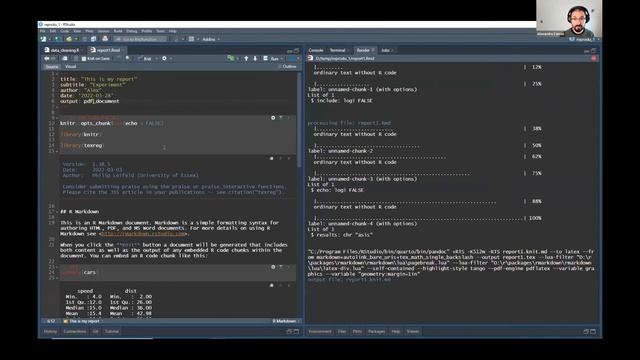Stop the render with the red button
The height and width of the screenshot is (360, 640).
(x=594, y=59)
